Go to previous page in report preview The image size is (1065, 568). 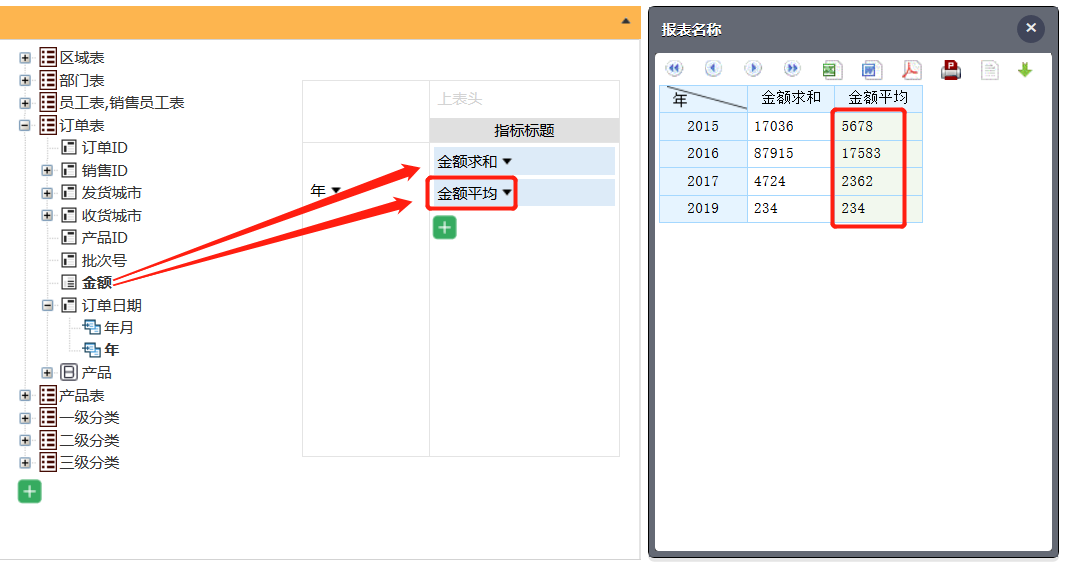tap(713, 69)
